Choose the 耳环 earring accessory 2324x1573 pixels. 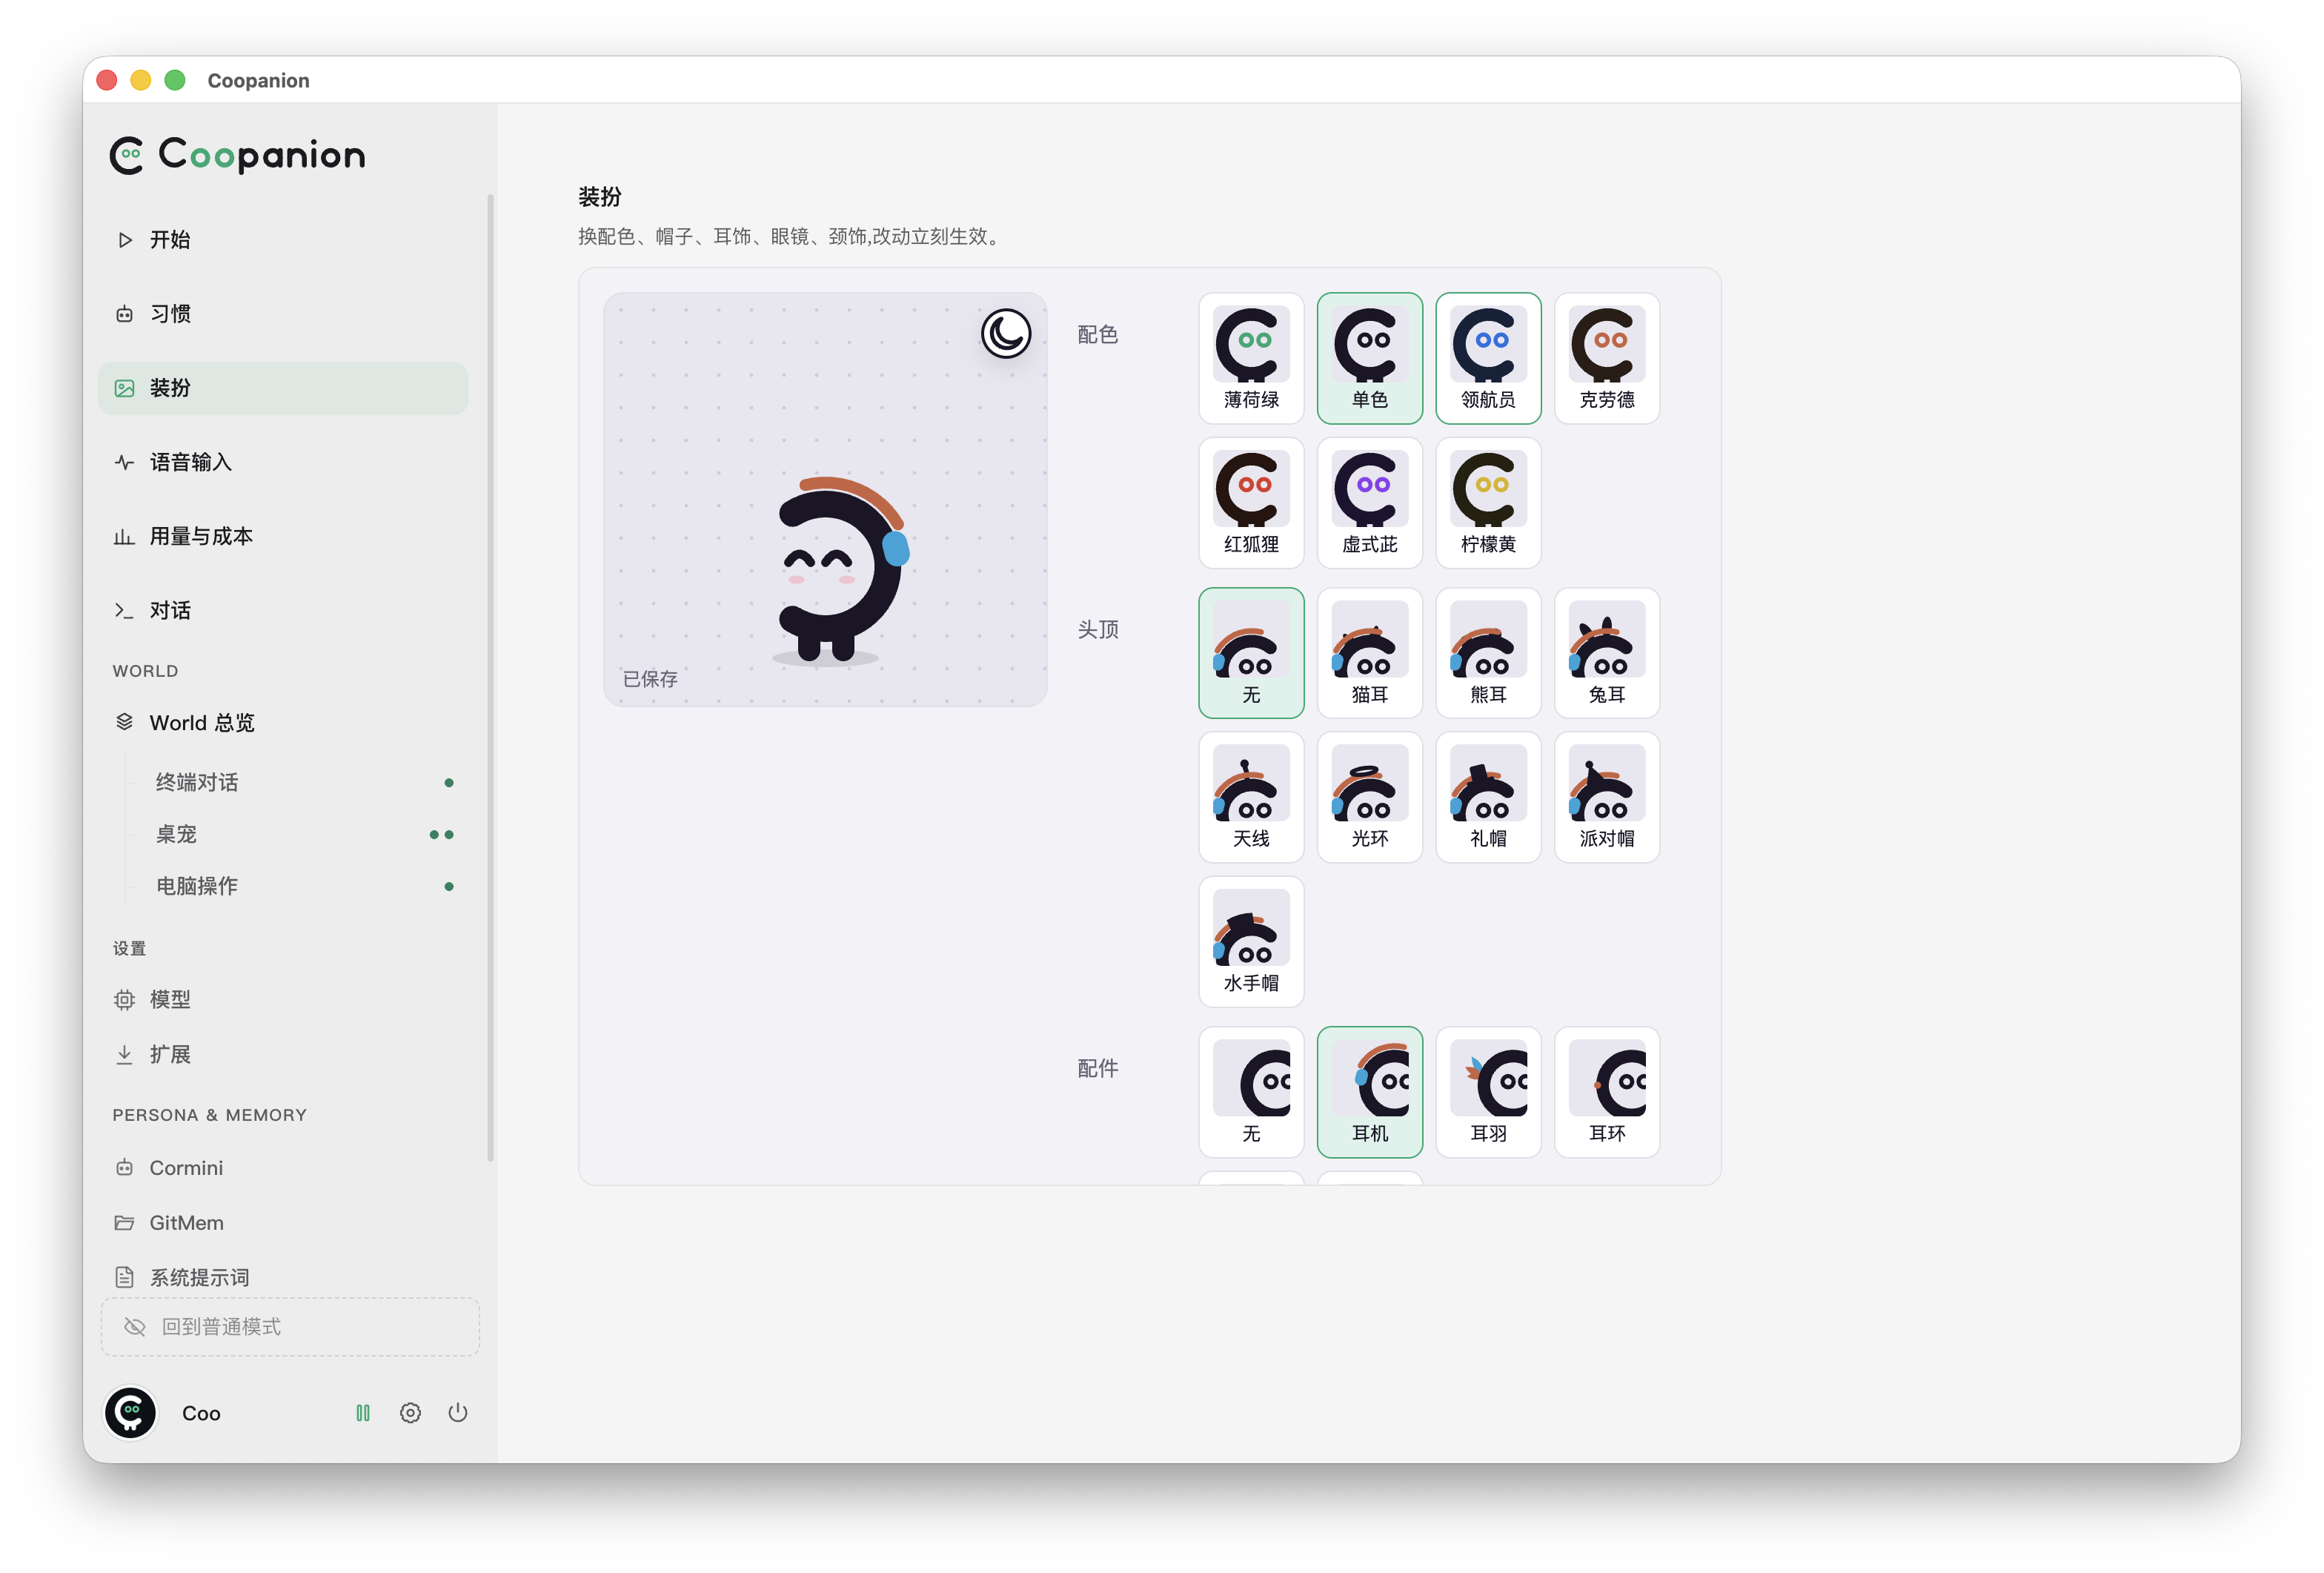coord(1606,1092)
